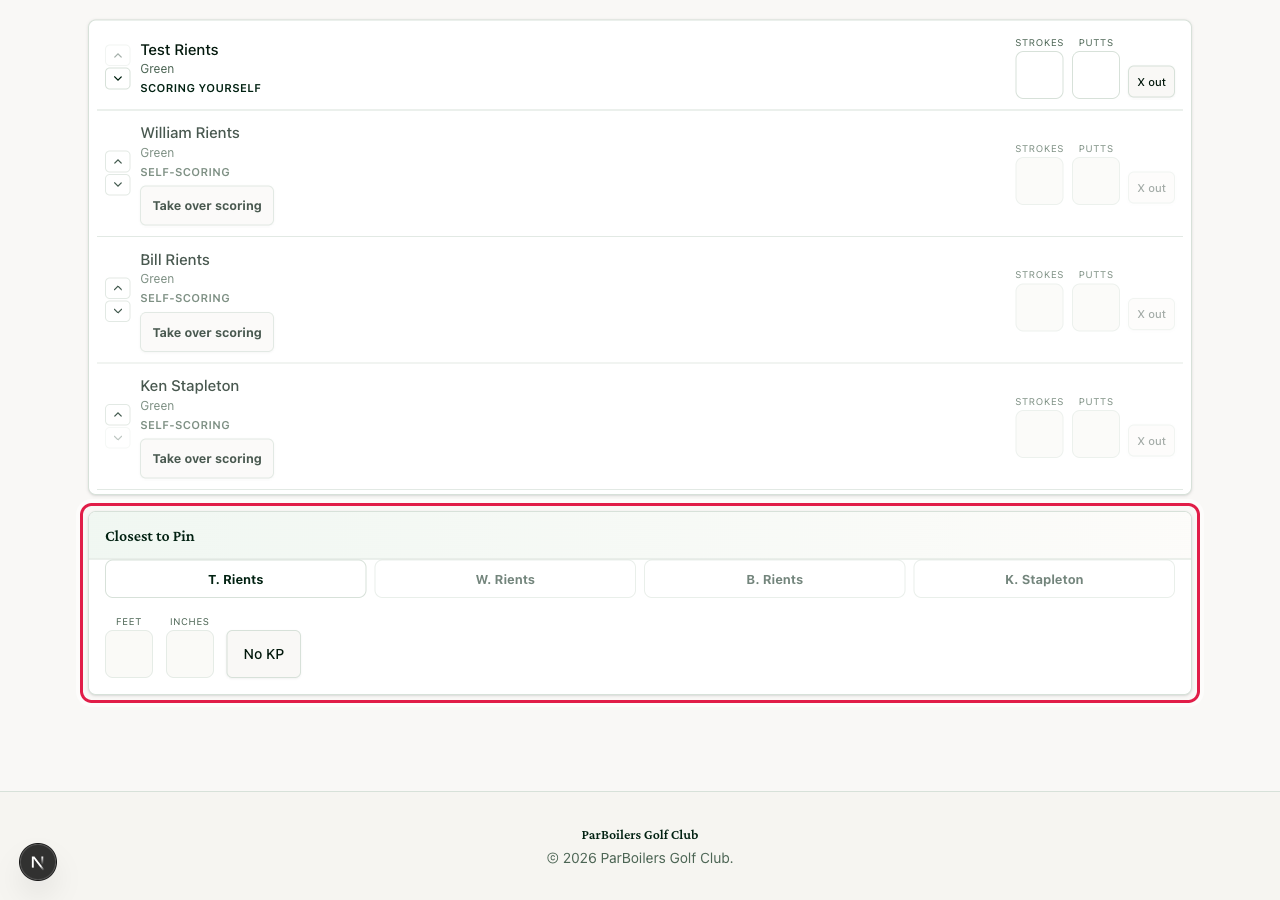Click X out for Ken Stapleton
This screenshot has height=900, width=1280.
pyautogui.click(x=1151, y=441)
